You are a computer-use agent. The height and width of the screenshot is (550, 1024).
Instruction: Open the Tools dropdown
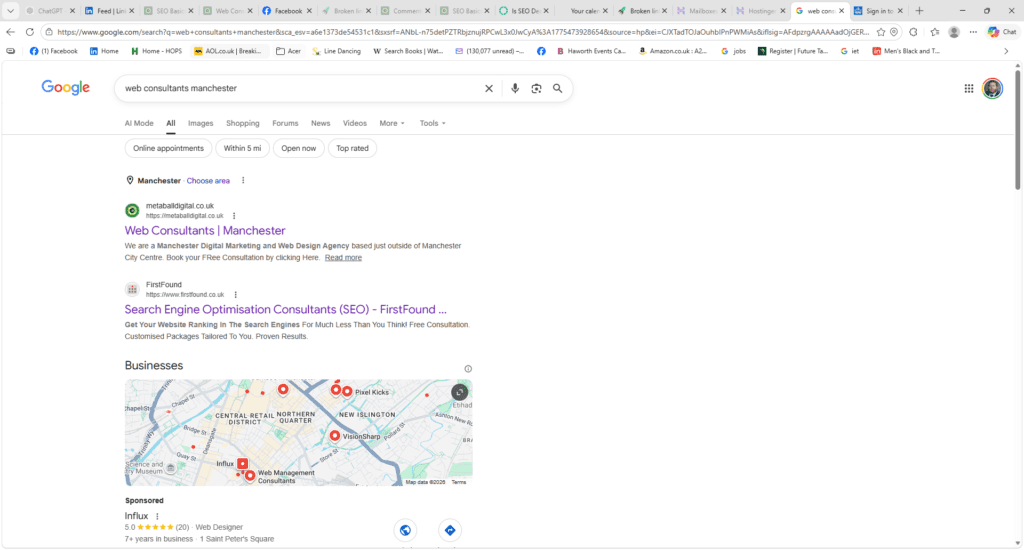tap(432, 123)
